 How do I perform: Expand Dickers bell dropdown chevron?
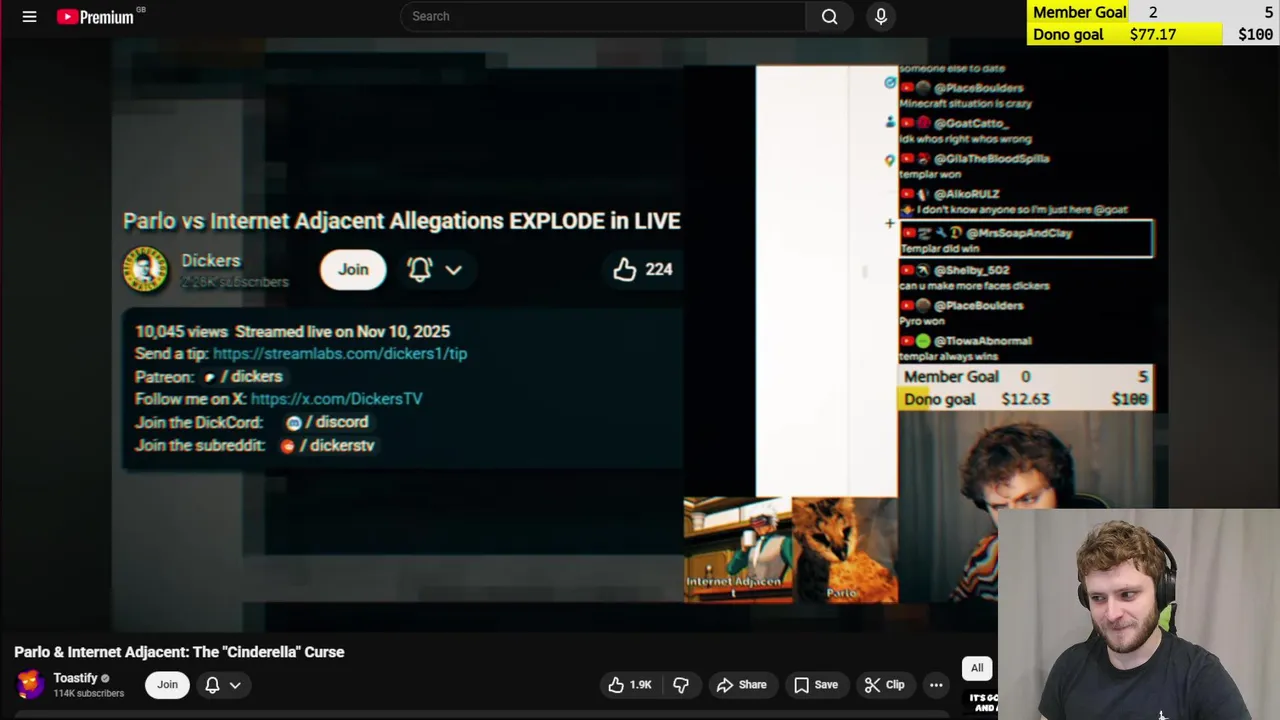pyautogui.click(x=453, y=270)
